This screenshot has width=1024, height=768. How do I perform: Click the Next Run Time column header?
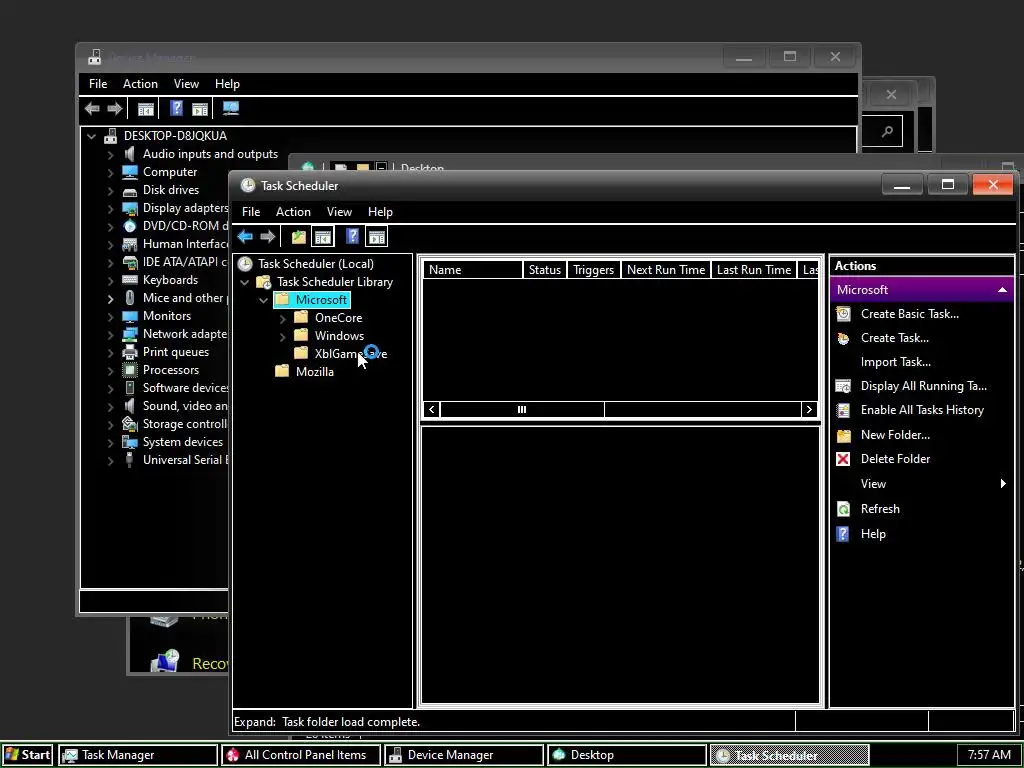pyautogui.click(x=665, y=270)
